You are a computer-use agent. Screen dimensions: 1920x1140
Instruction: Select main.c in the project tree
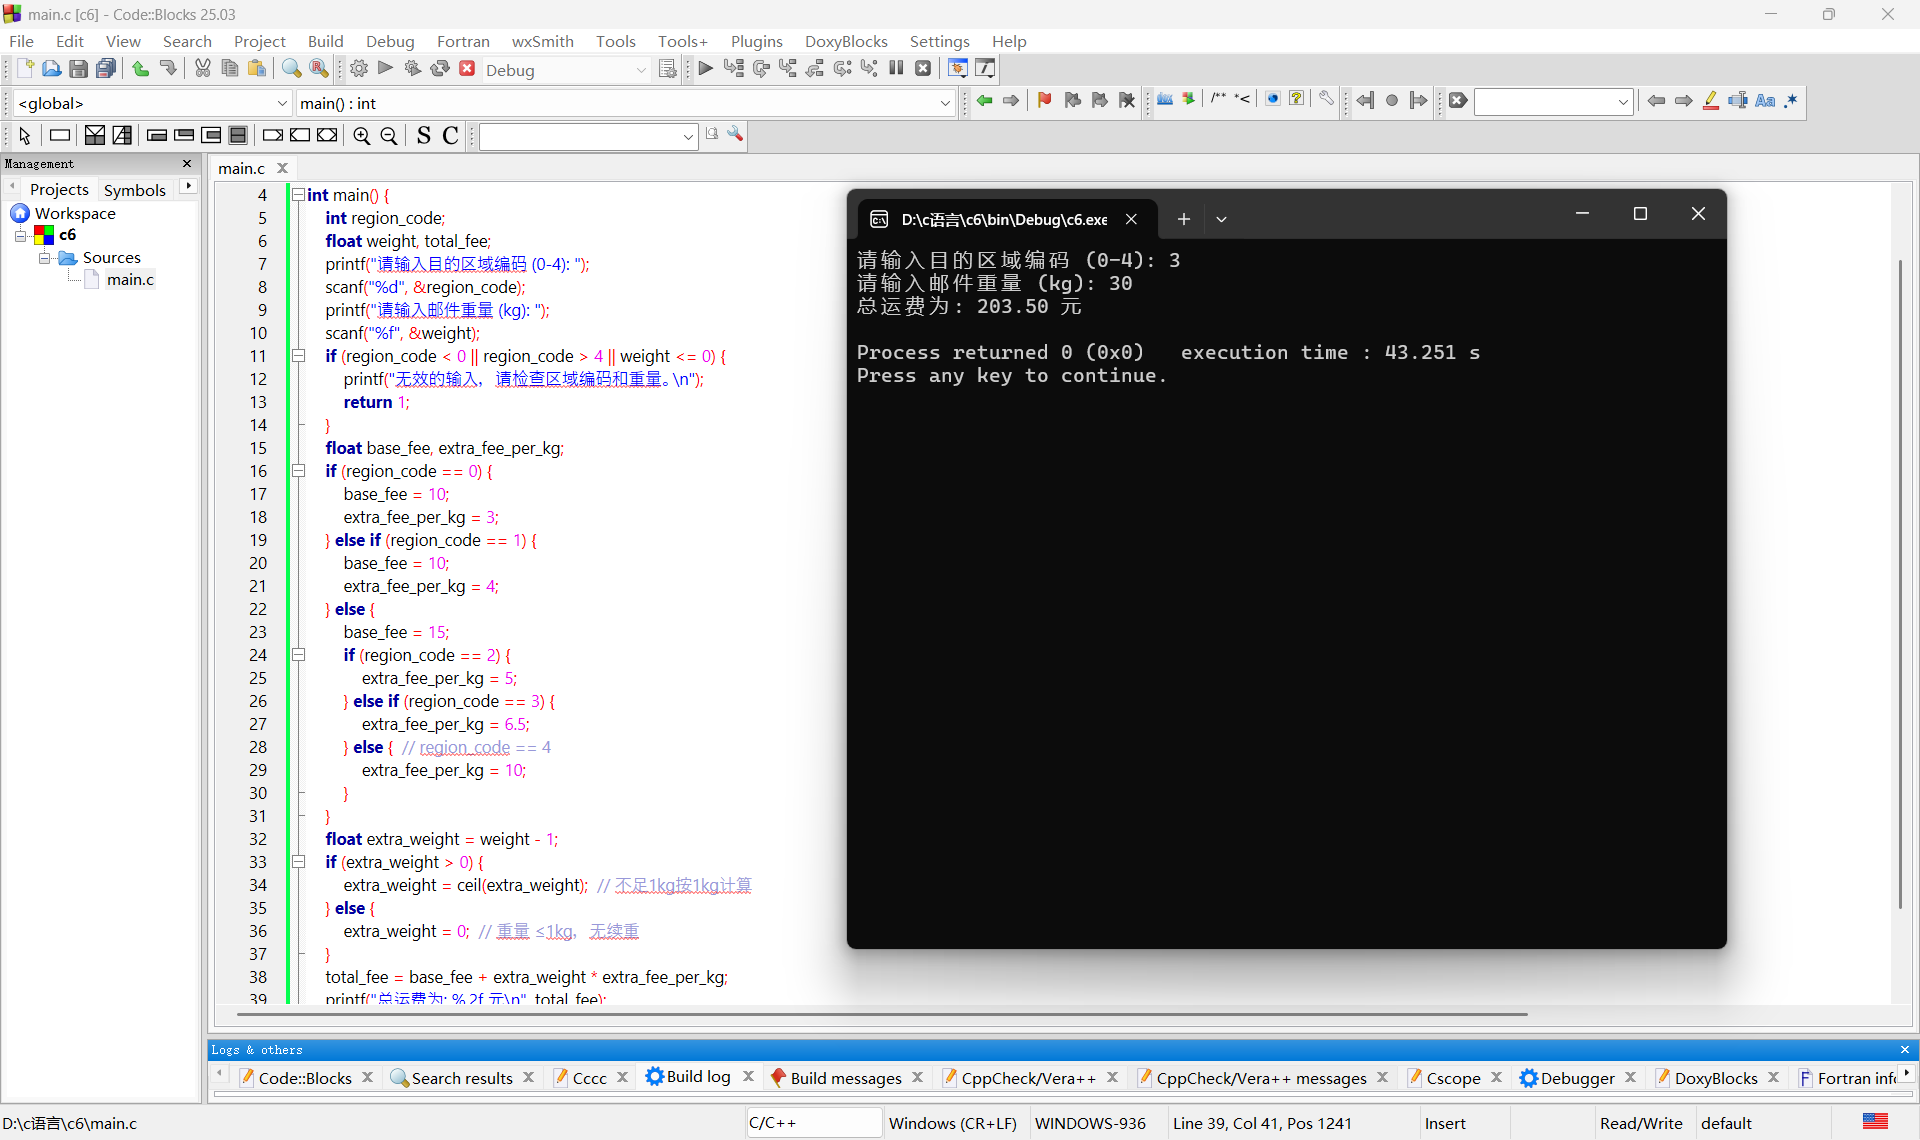click(x=130, y=280)
